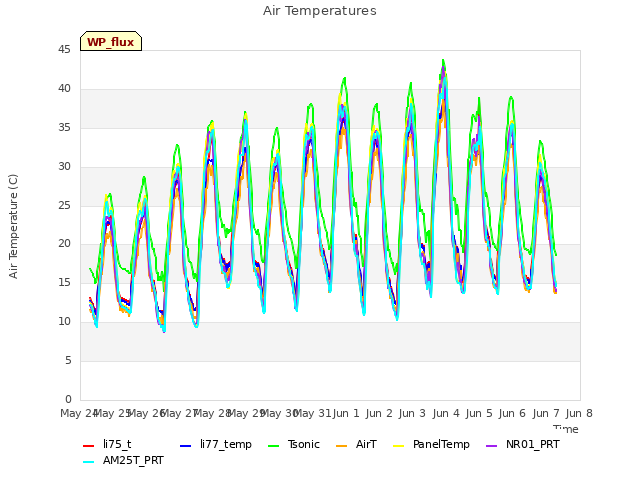This screenshot has height=480, width=640.
Task: Click the 30 y-axis tick label
Action: pos(64,167)
